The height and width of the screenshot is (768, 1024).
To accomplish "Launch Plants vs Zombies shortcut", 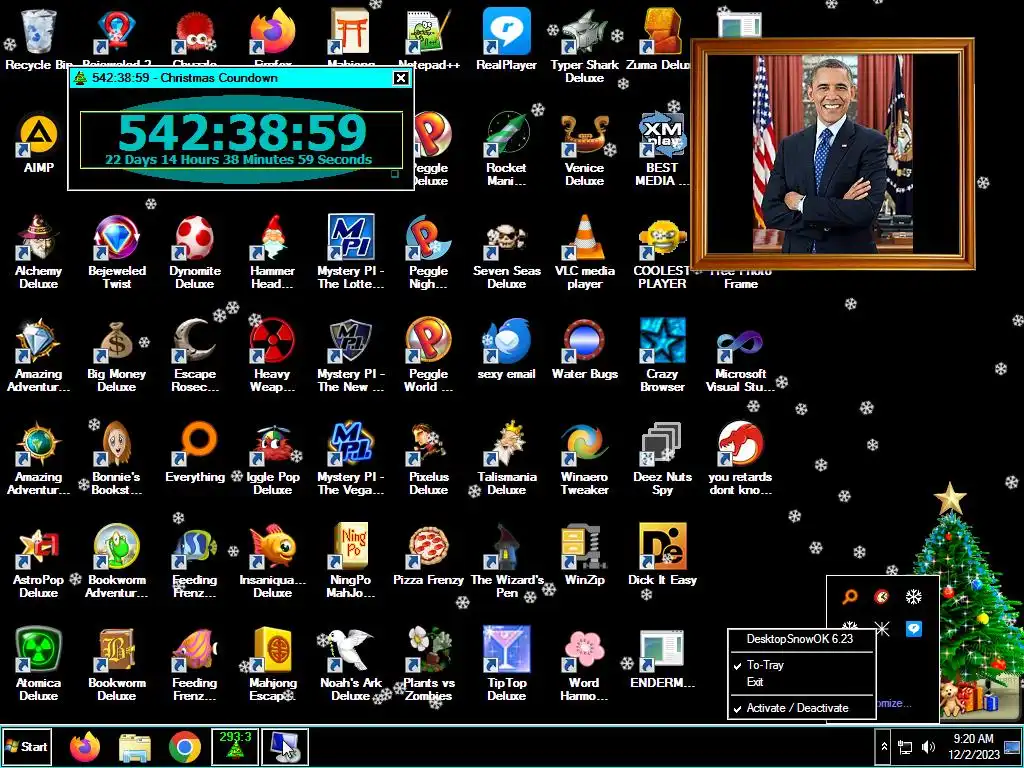I will tap(428, 664).
